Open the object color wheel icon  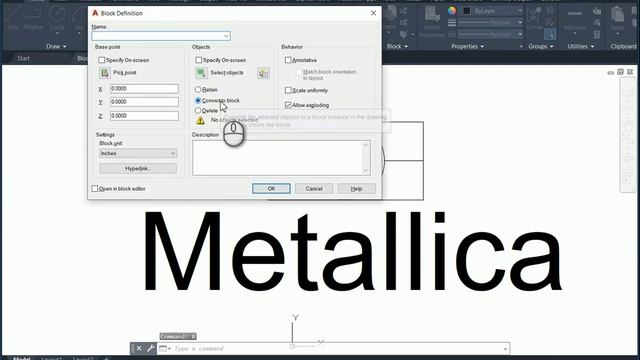coord(452,11)
